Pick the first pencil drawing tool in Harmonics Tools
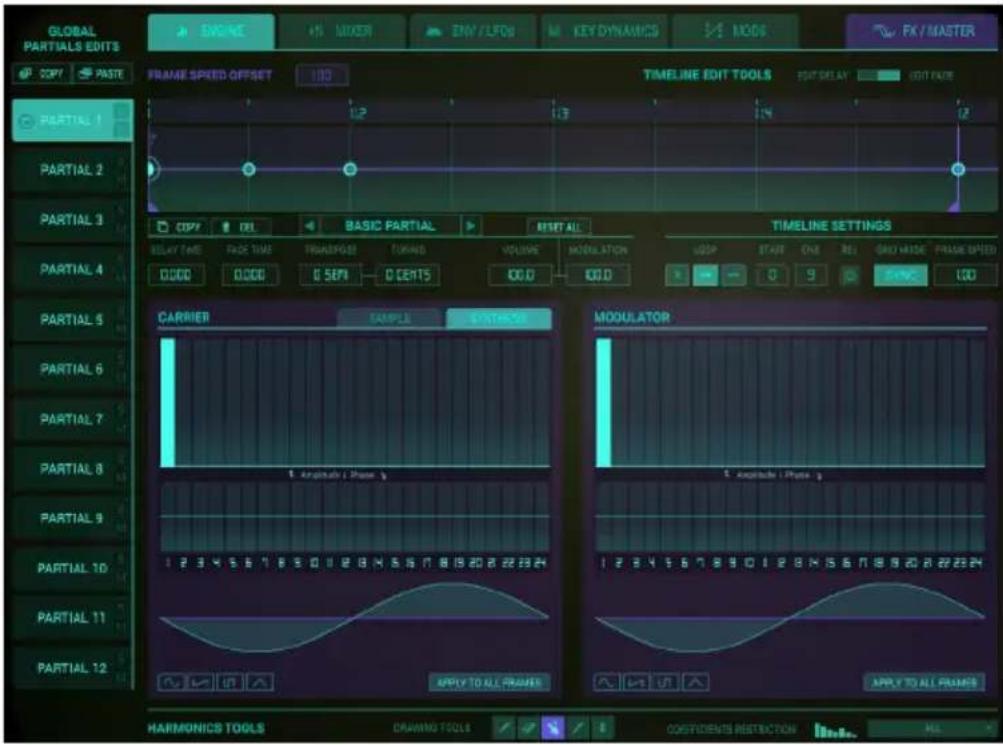 coord(504,728)
